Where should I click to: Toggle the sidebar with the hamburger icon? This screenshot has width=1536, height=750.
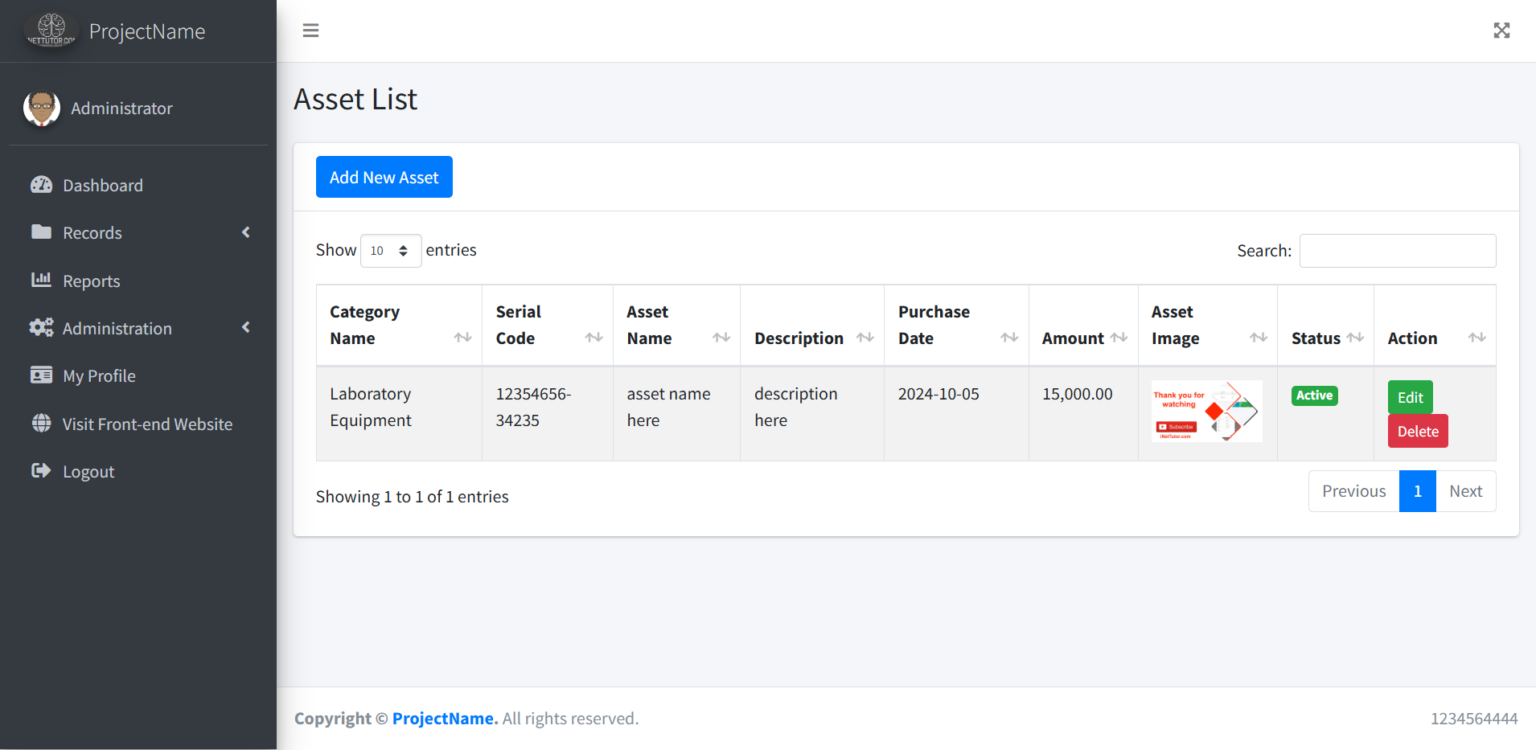coord(310,30)
